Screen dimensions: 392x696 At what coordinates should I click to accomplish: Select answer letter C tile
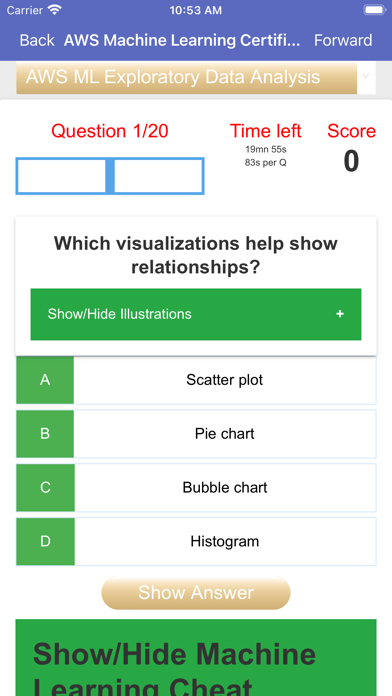[45, 487]
